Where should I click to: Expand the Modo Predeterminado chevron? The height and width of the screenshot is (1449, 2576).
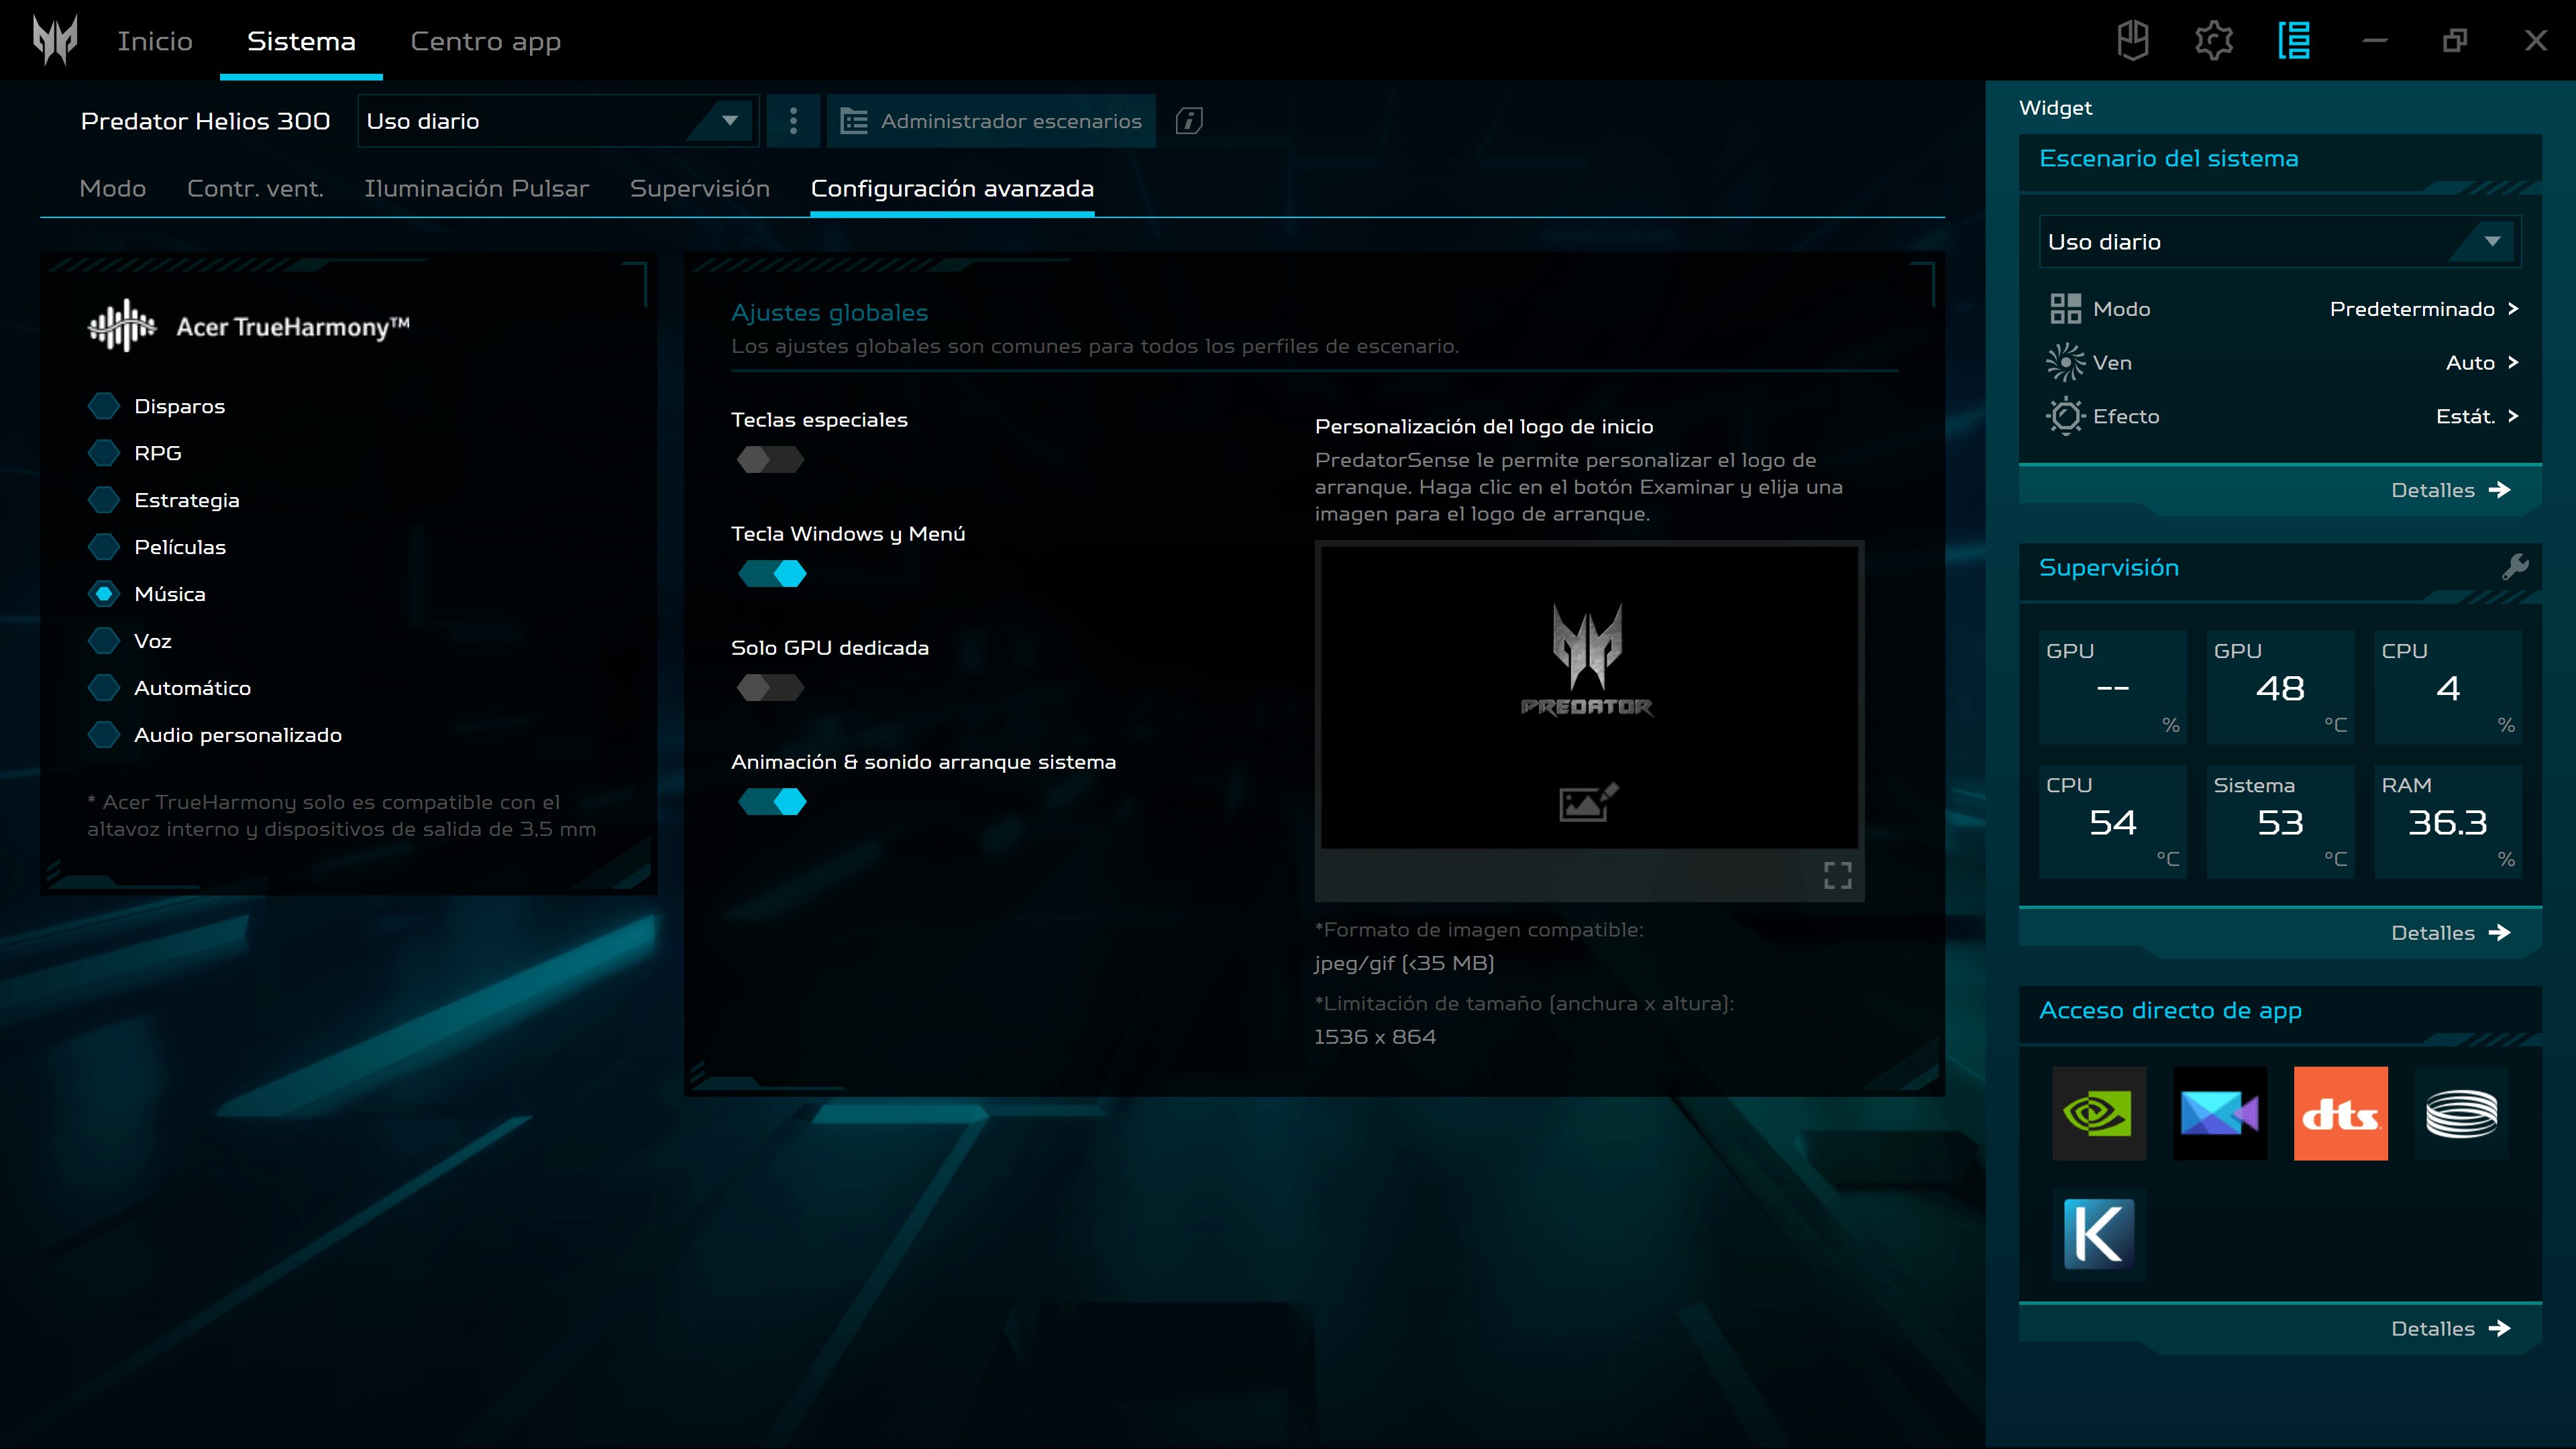tap(2513, 309)
